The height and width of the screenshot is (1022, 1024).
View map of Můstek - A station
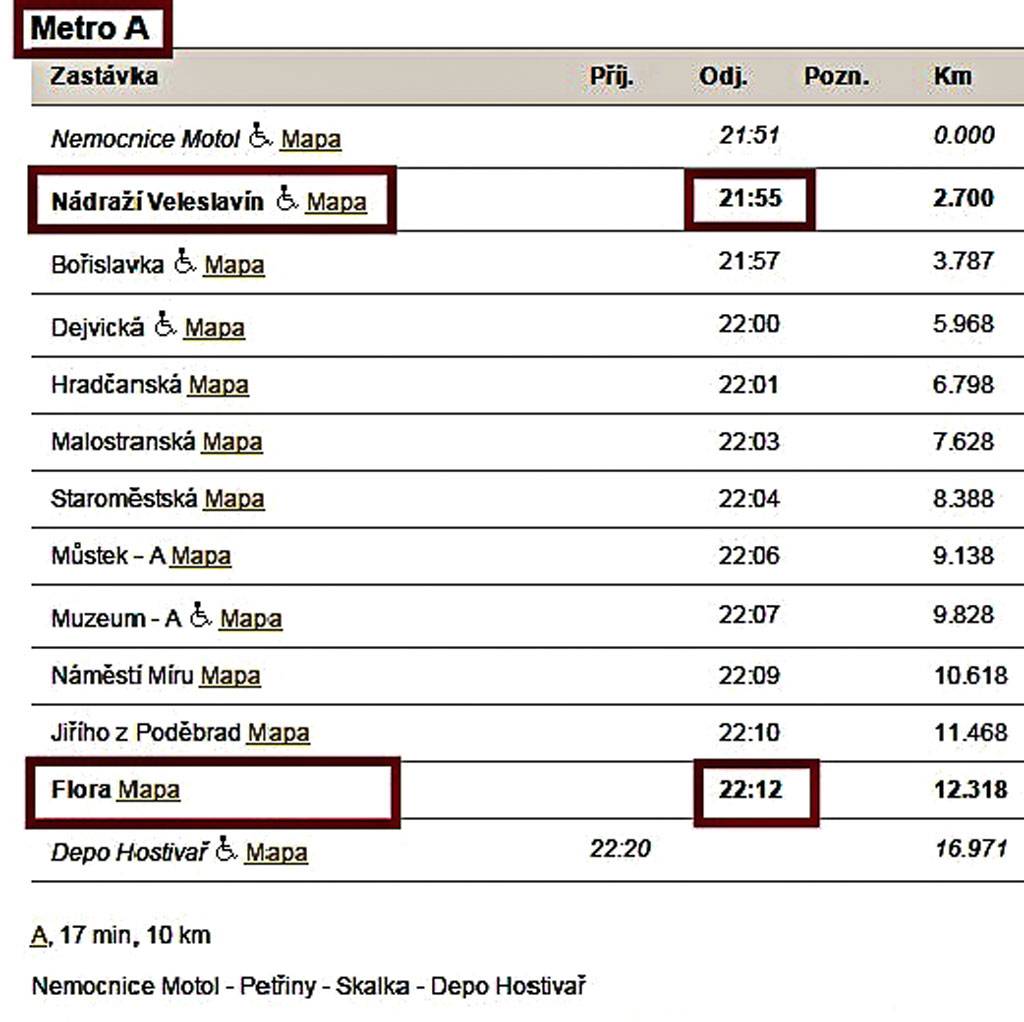(x=200, y=556)
